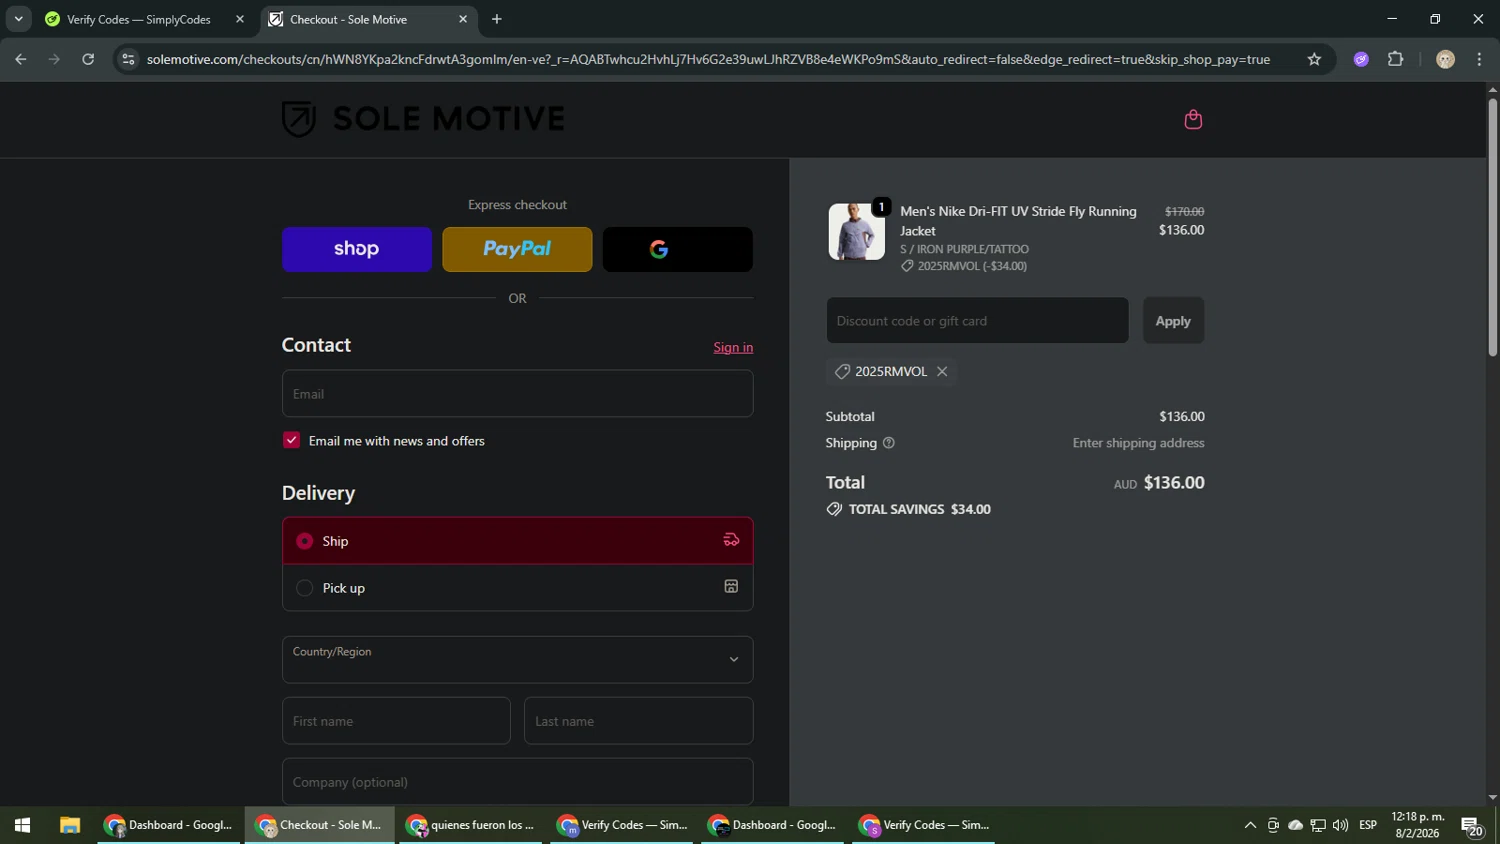Click ESP input language indicator
1500x844 pixels.
(x=1368, y=825)
